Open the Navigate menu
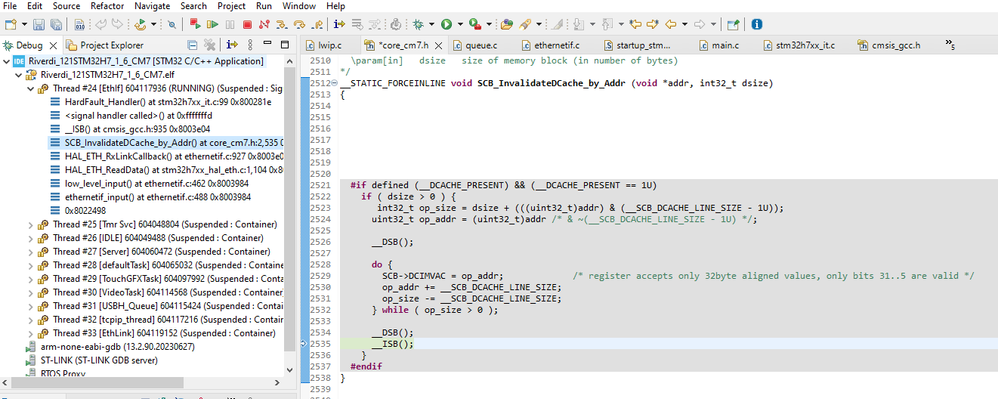This screenshot has height=399, width=998. click(x=152, y=6)
